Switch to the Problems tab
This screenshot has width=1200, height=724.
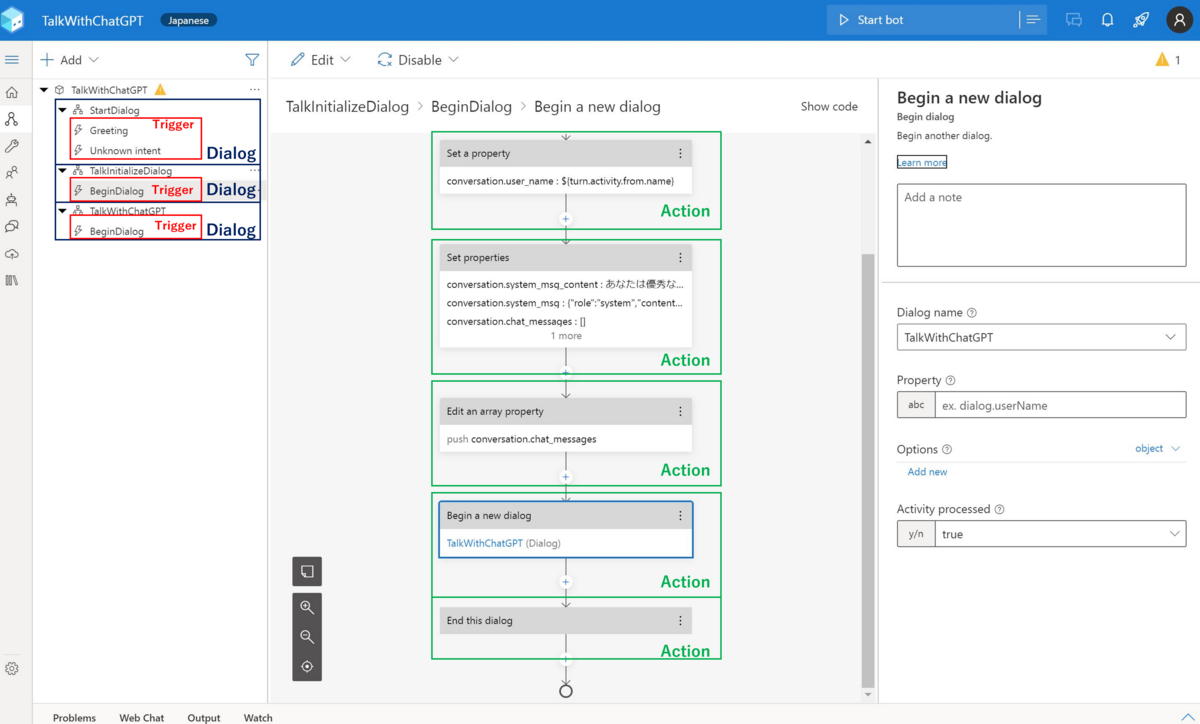click(x=75, y=717)
